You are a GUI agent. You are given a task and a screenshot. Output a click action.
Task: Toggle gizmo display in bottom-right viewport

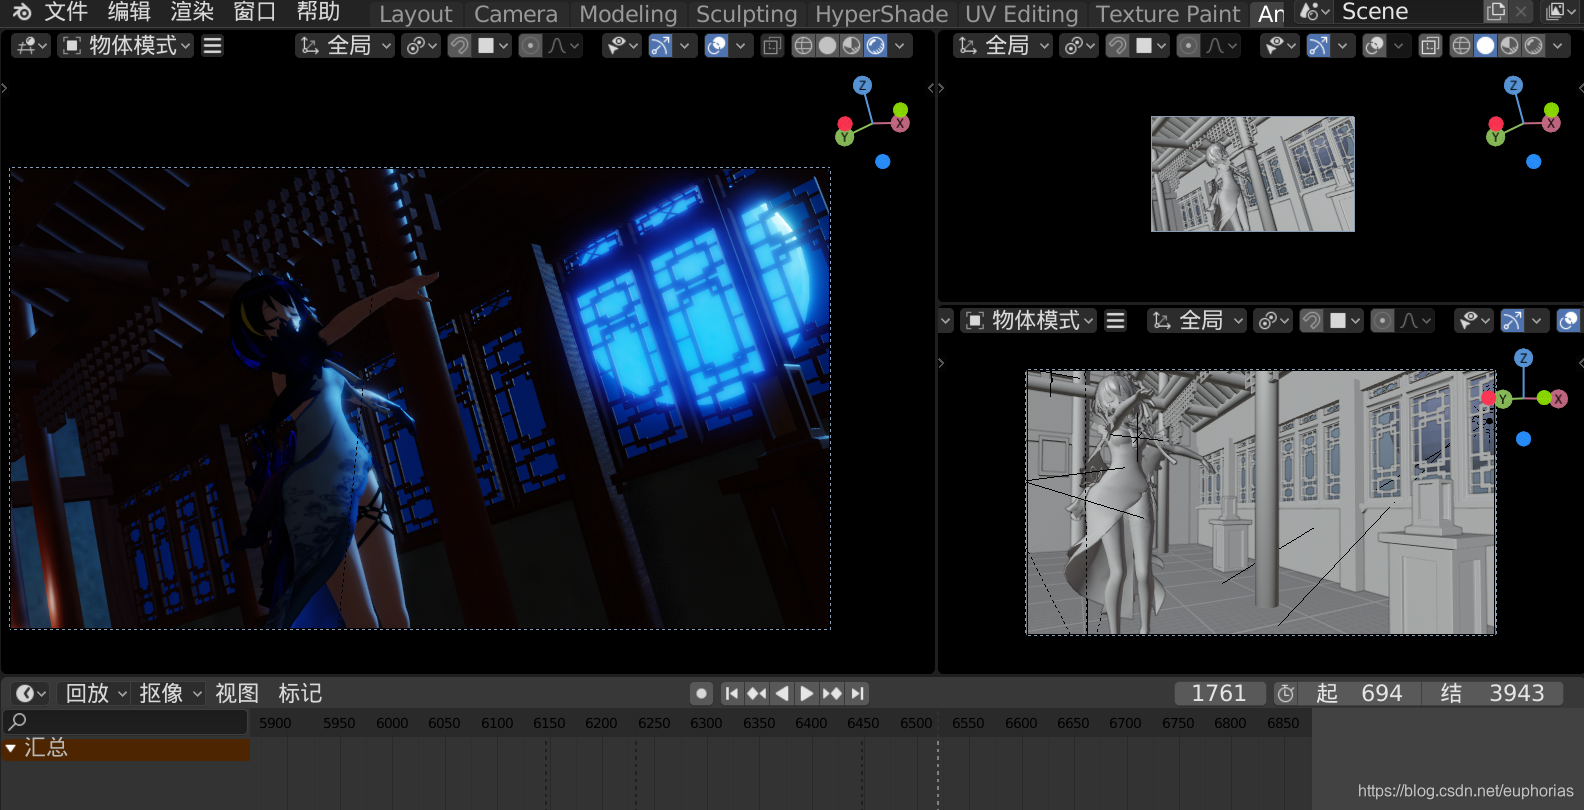tap(1513, 321)
